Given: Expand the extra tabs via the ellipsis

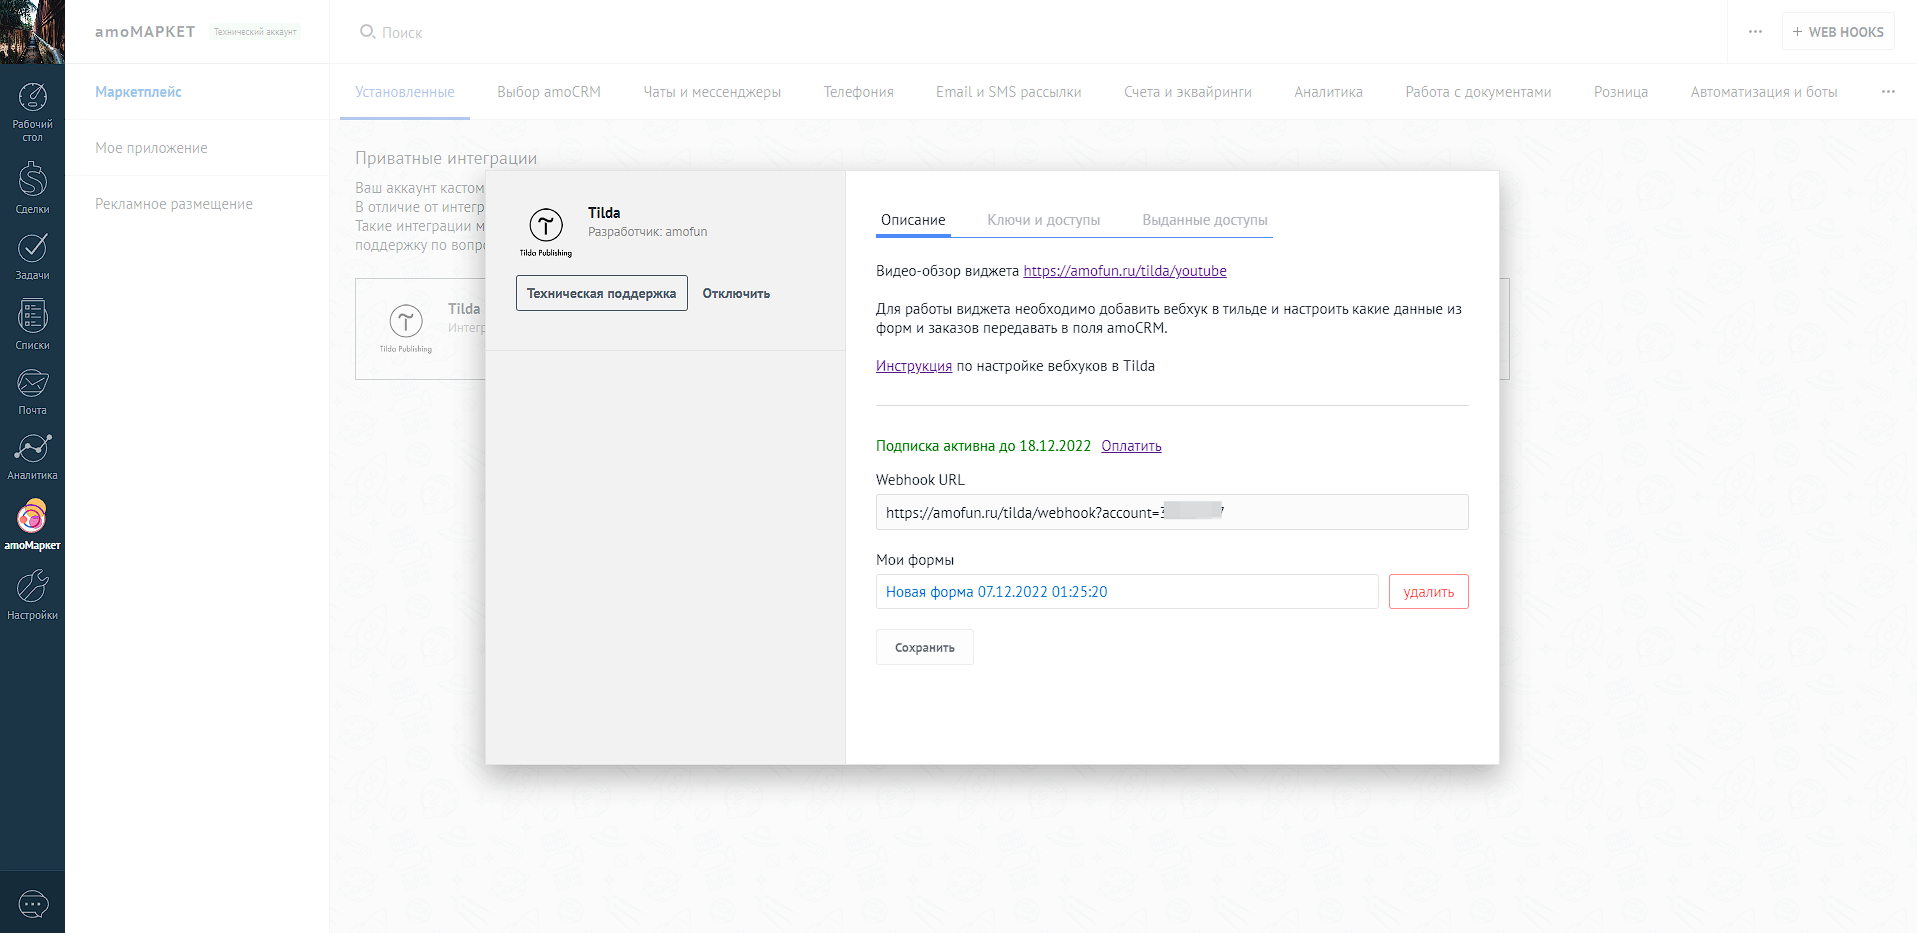Looking at the screenshot, I should pos(1888,91).
